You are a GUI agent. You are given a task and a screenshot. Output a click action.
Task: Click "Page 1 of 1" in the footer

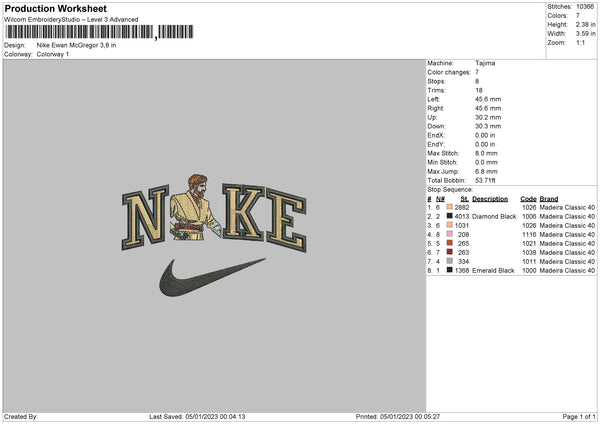tap(579, 416)
